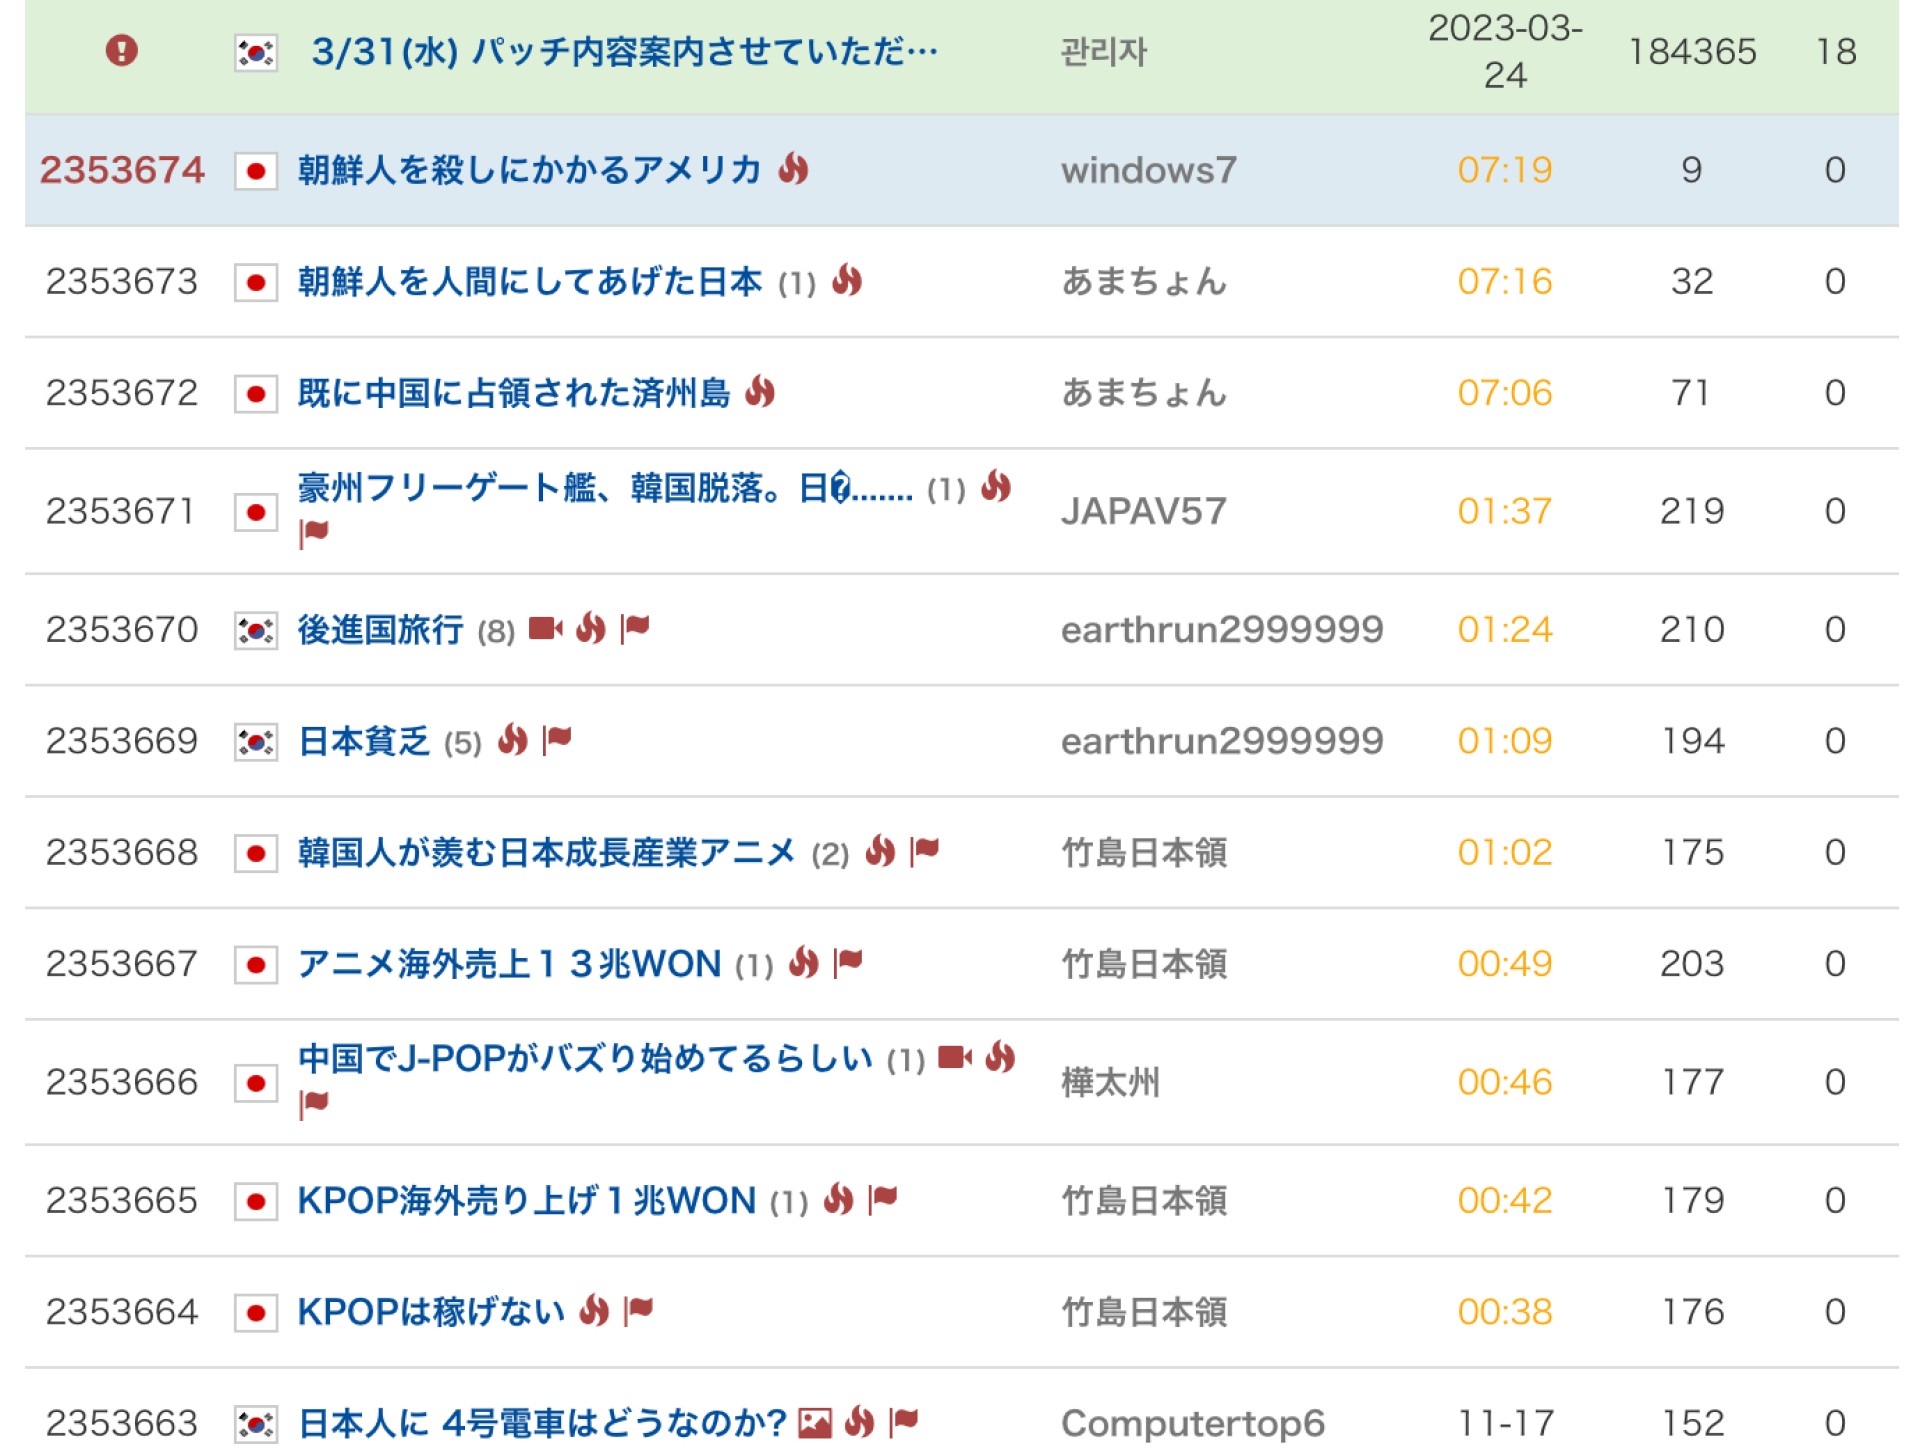Open post アニメ海外売上１３兆WON

coord(509,964)
